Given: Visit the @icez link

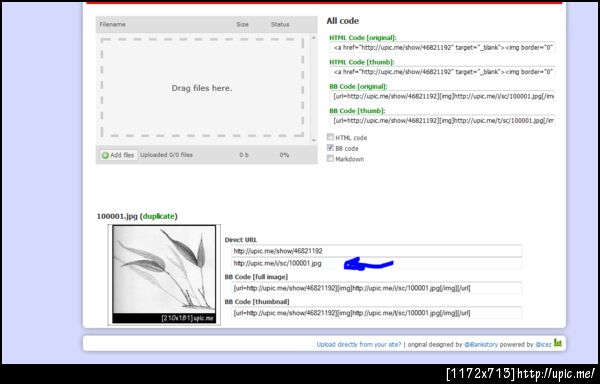Looking at the screenshot, I should (x=543, y=345).
